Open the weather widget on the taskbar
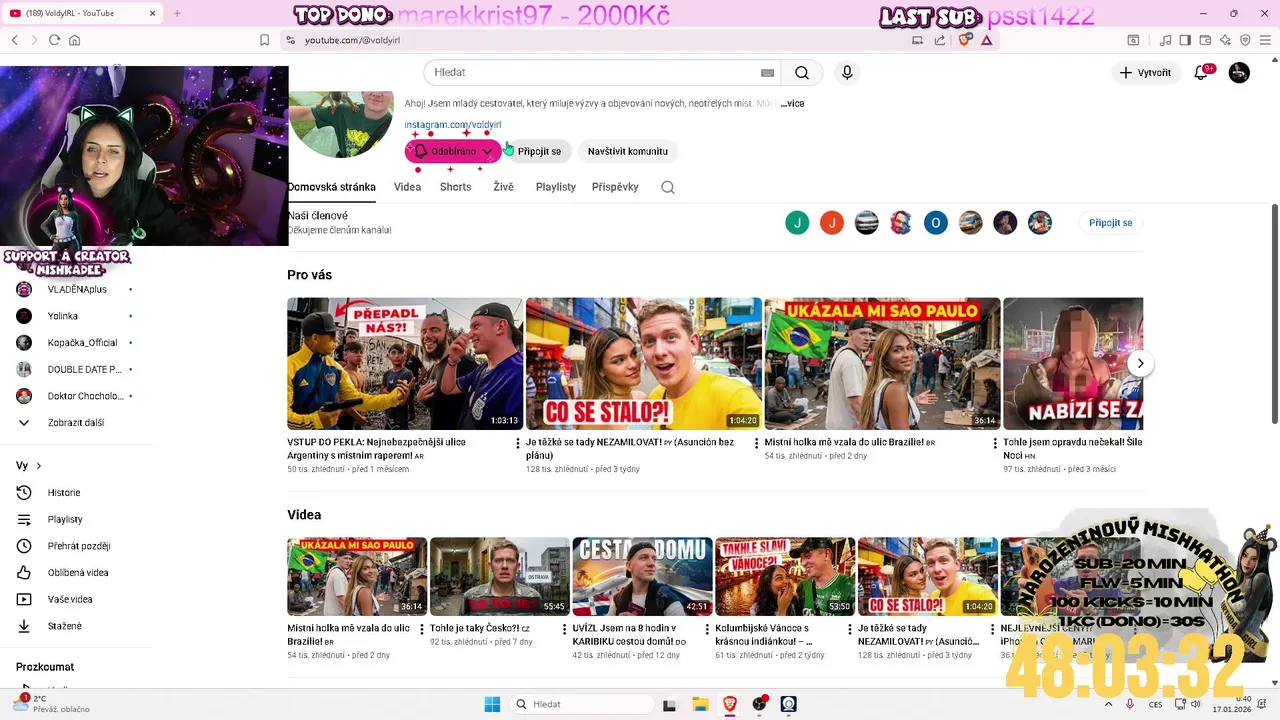 coord(50,703)
